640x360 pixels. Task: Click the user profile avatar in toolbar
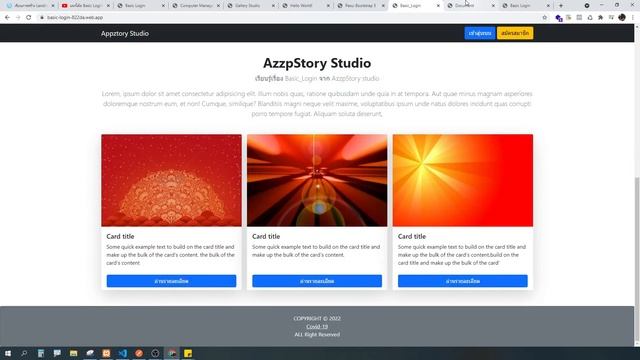point(622,18)
